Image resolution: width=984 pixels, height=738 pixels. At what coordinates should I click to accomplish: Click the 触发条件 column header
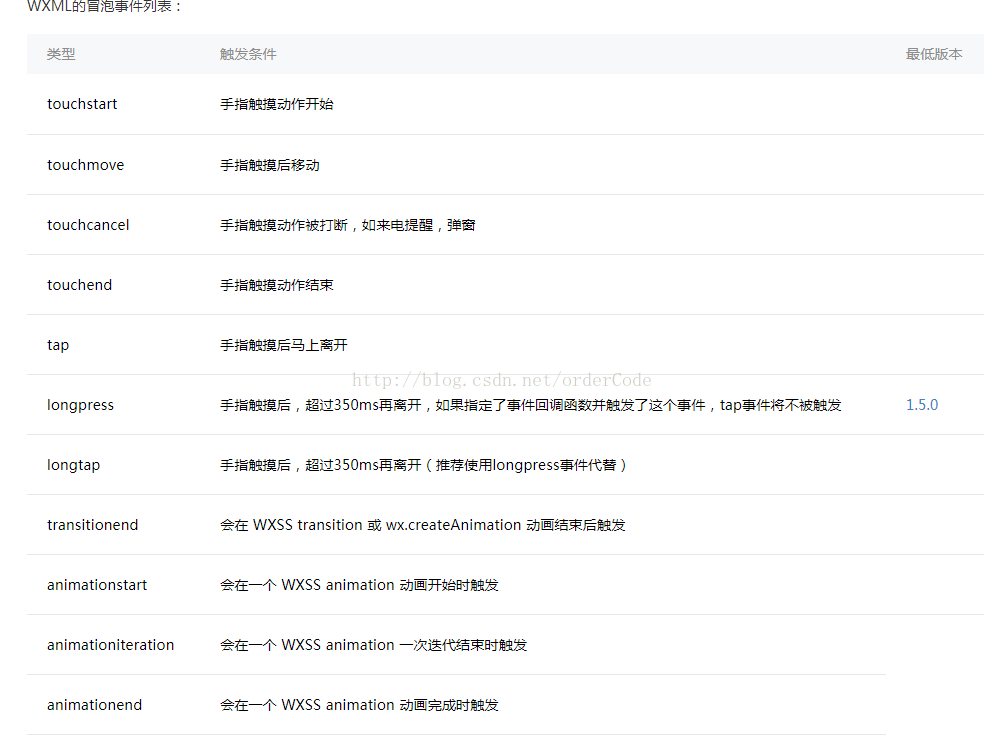tap(248, 54)
